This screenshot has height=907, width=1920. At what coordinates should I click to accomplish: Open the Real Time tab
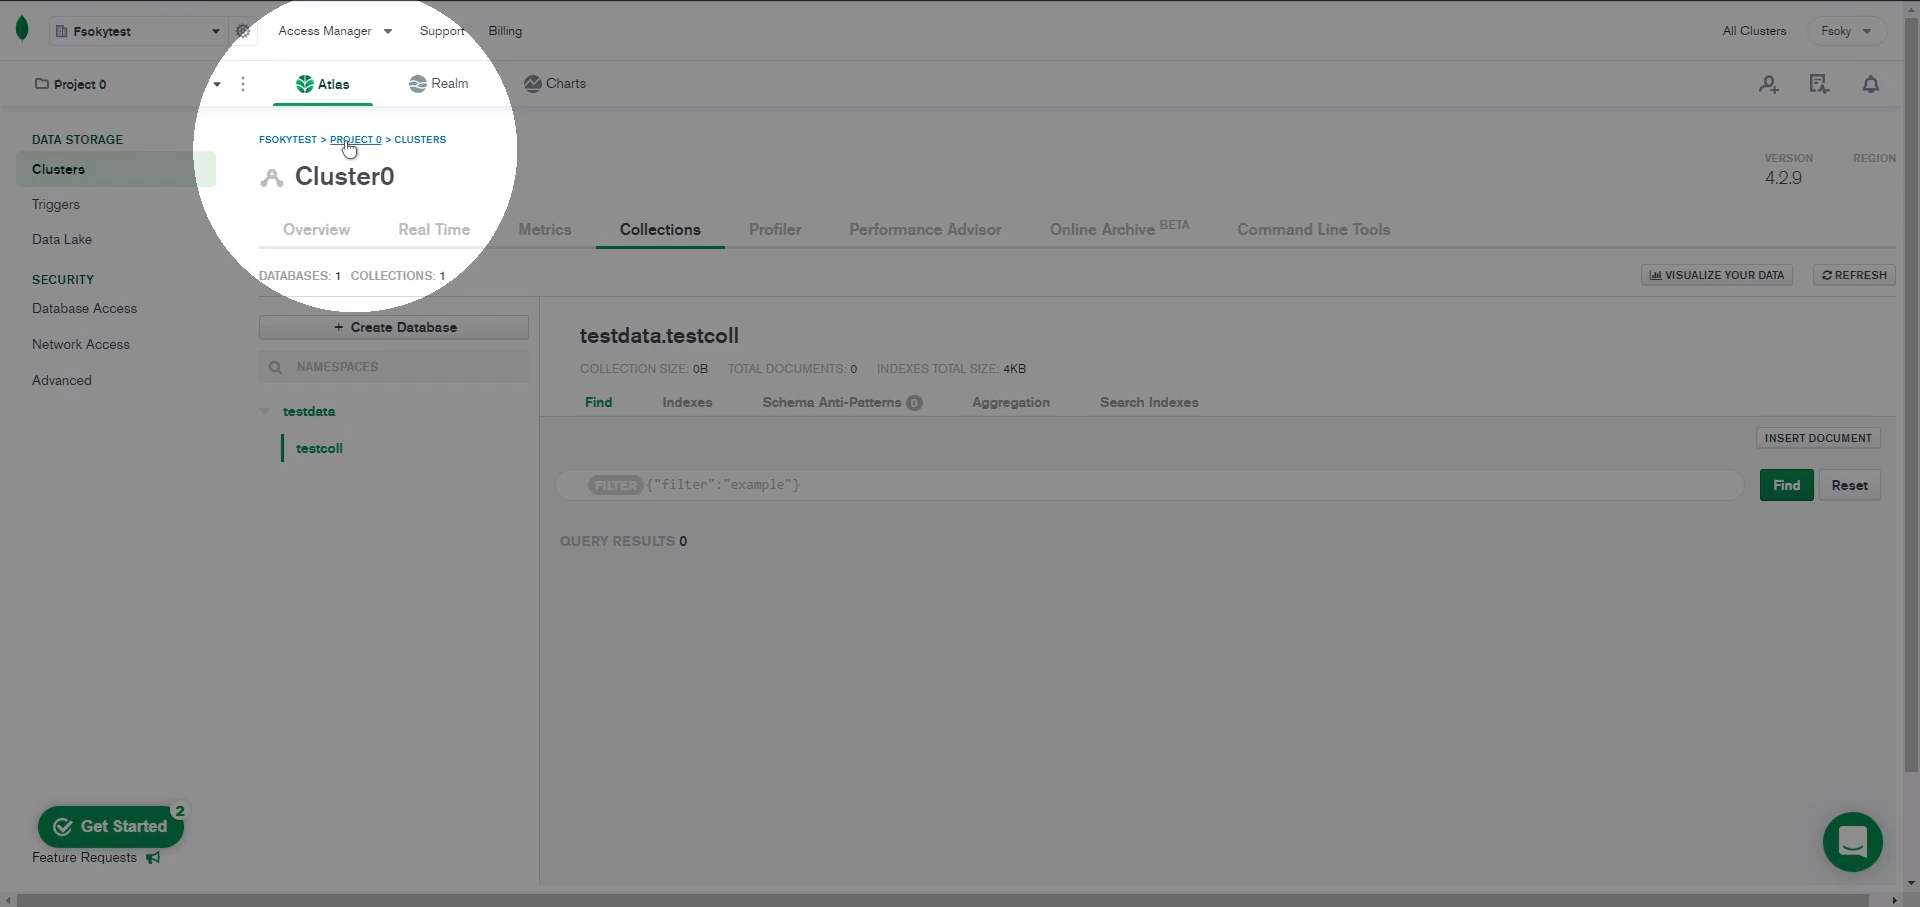(x=434, y=229)
